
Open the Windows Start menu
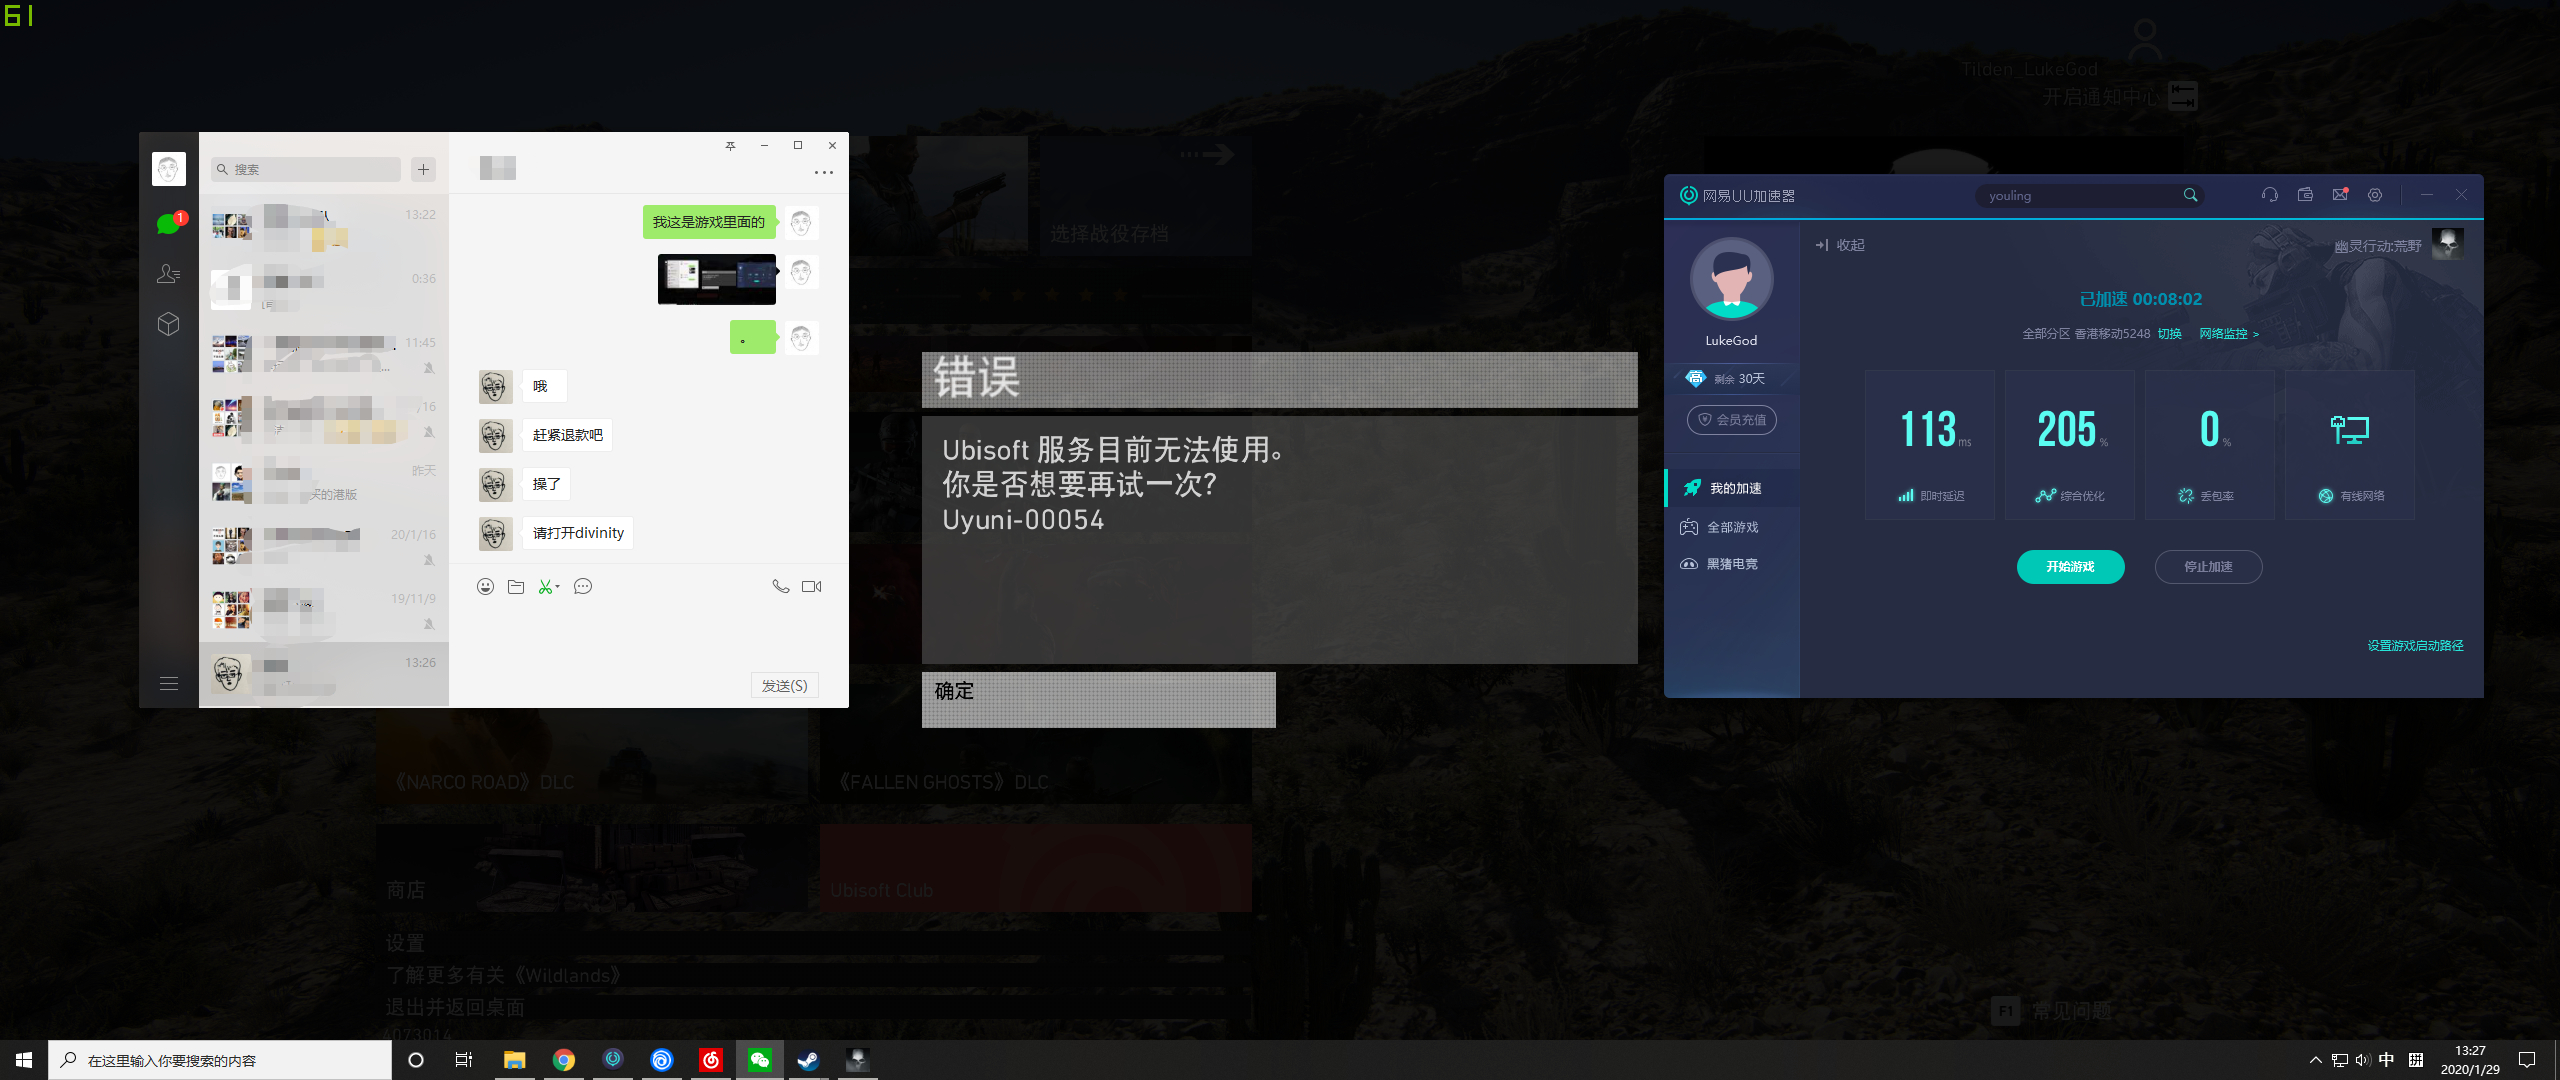[x=24, y=1060]
